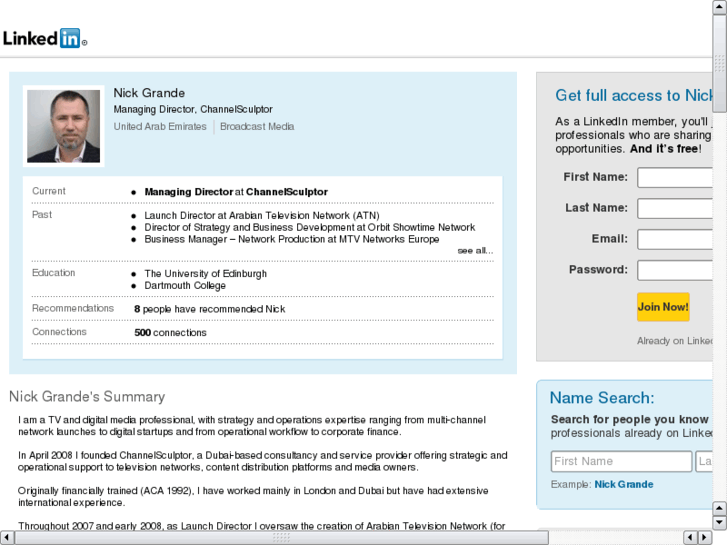This screenshot has height=545, width=727.
Task: Click the horizontal scrollbar thumb
Action: click(x=281, y=538)
